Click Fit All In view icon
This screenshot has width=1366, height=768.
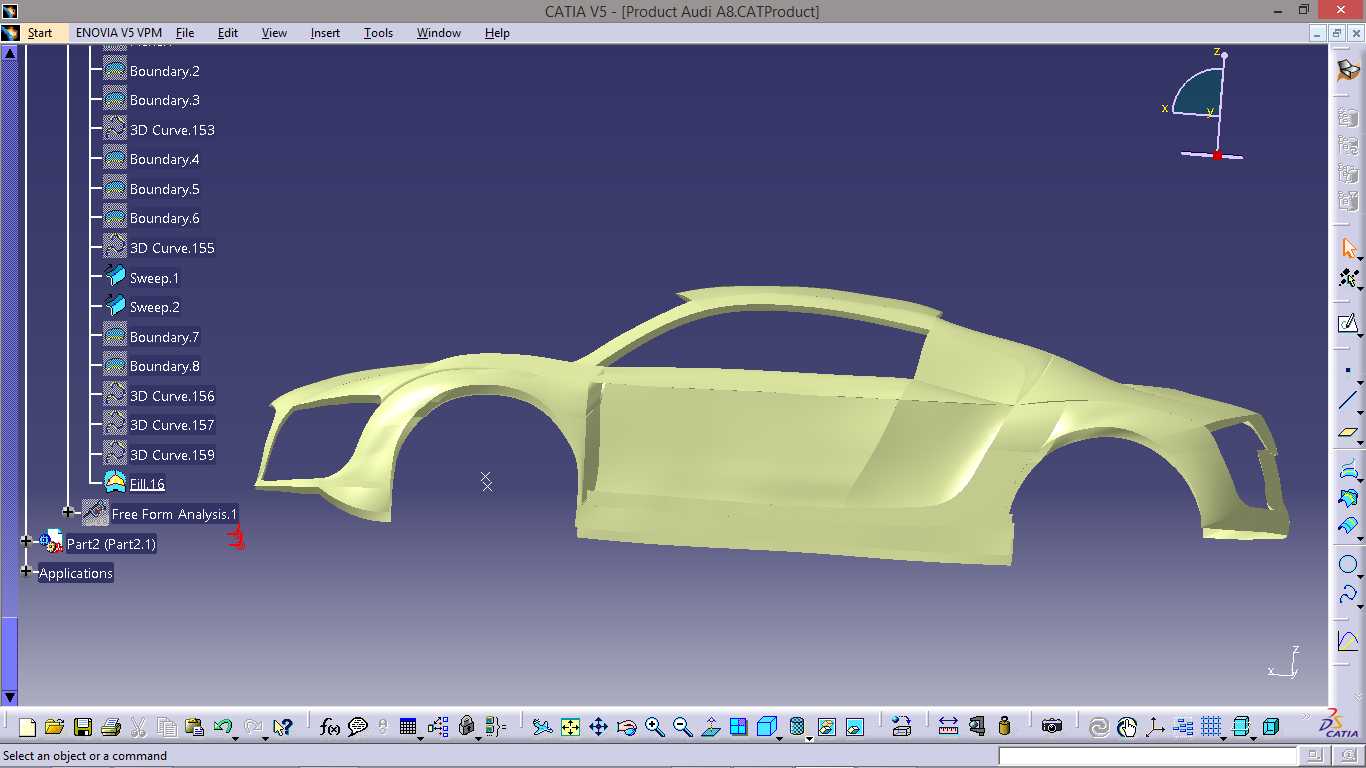click(570, 727)
